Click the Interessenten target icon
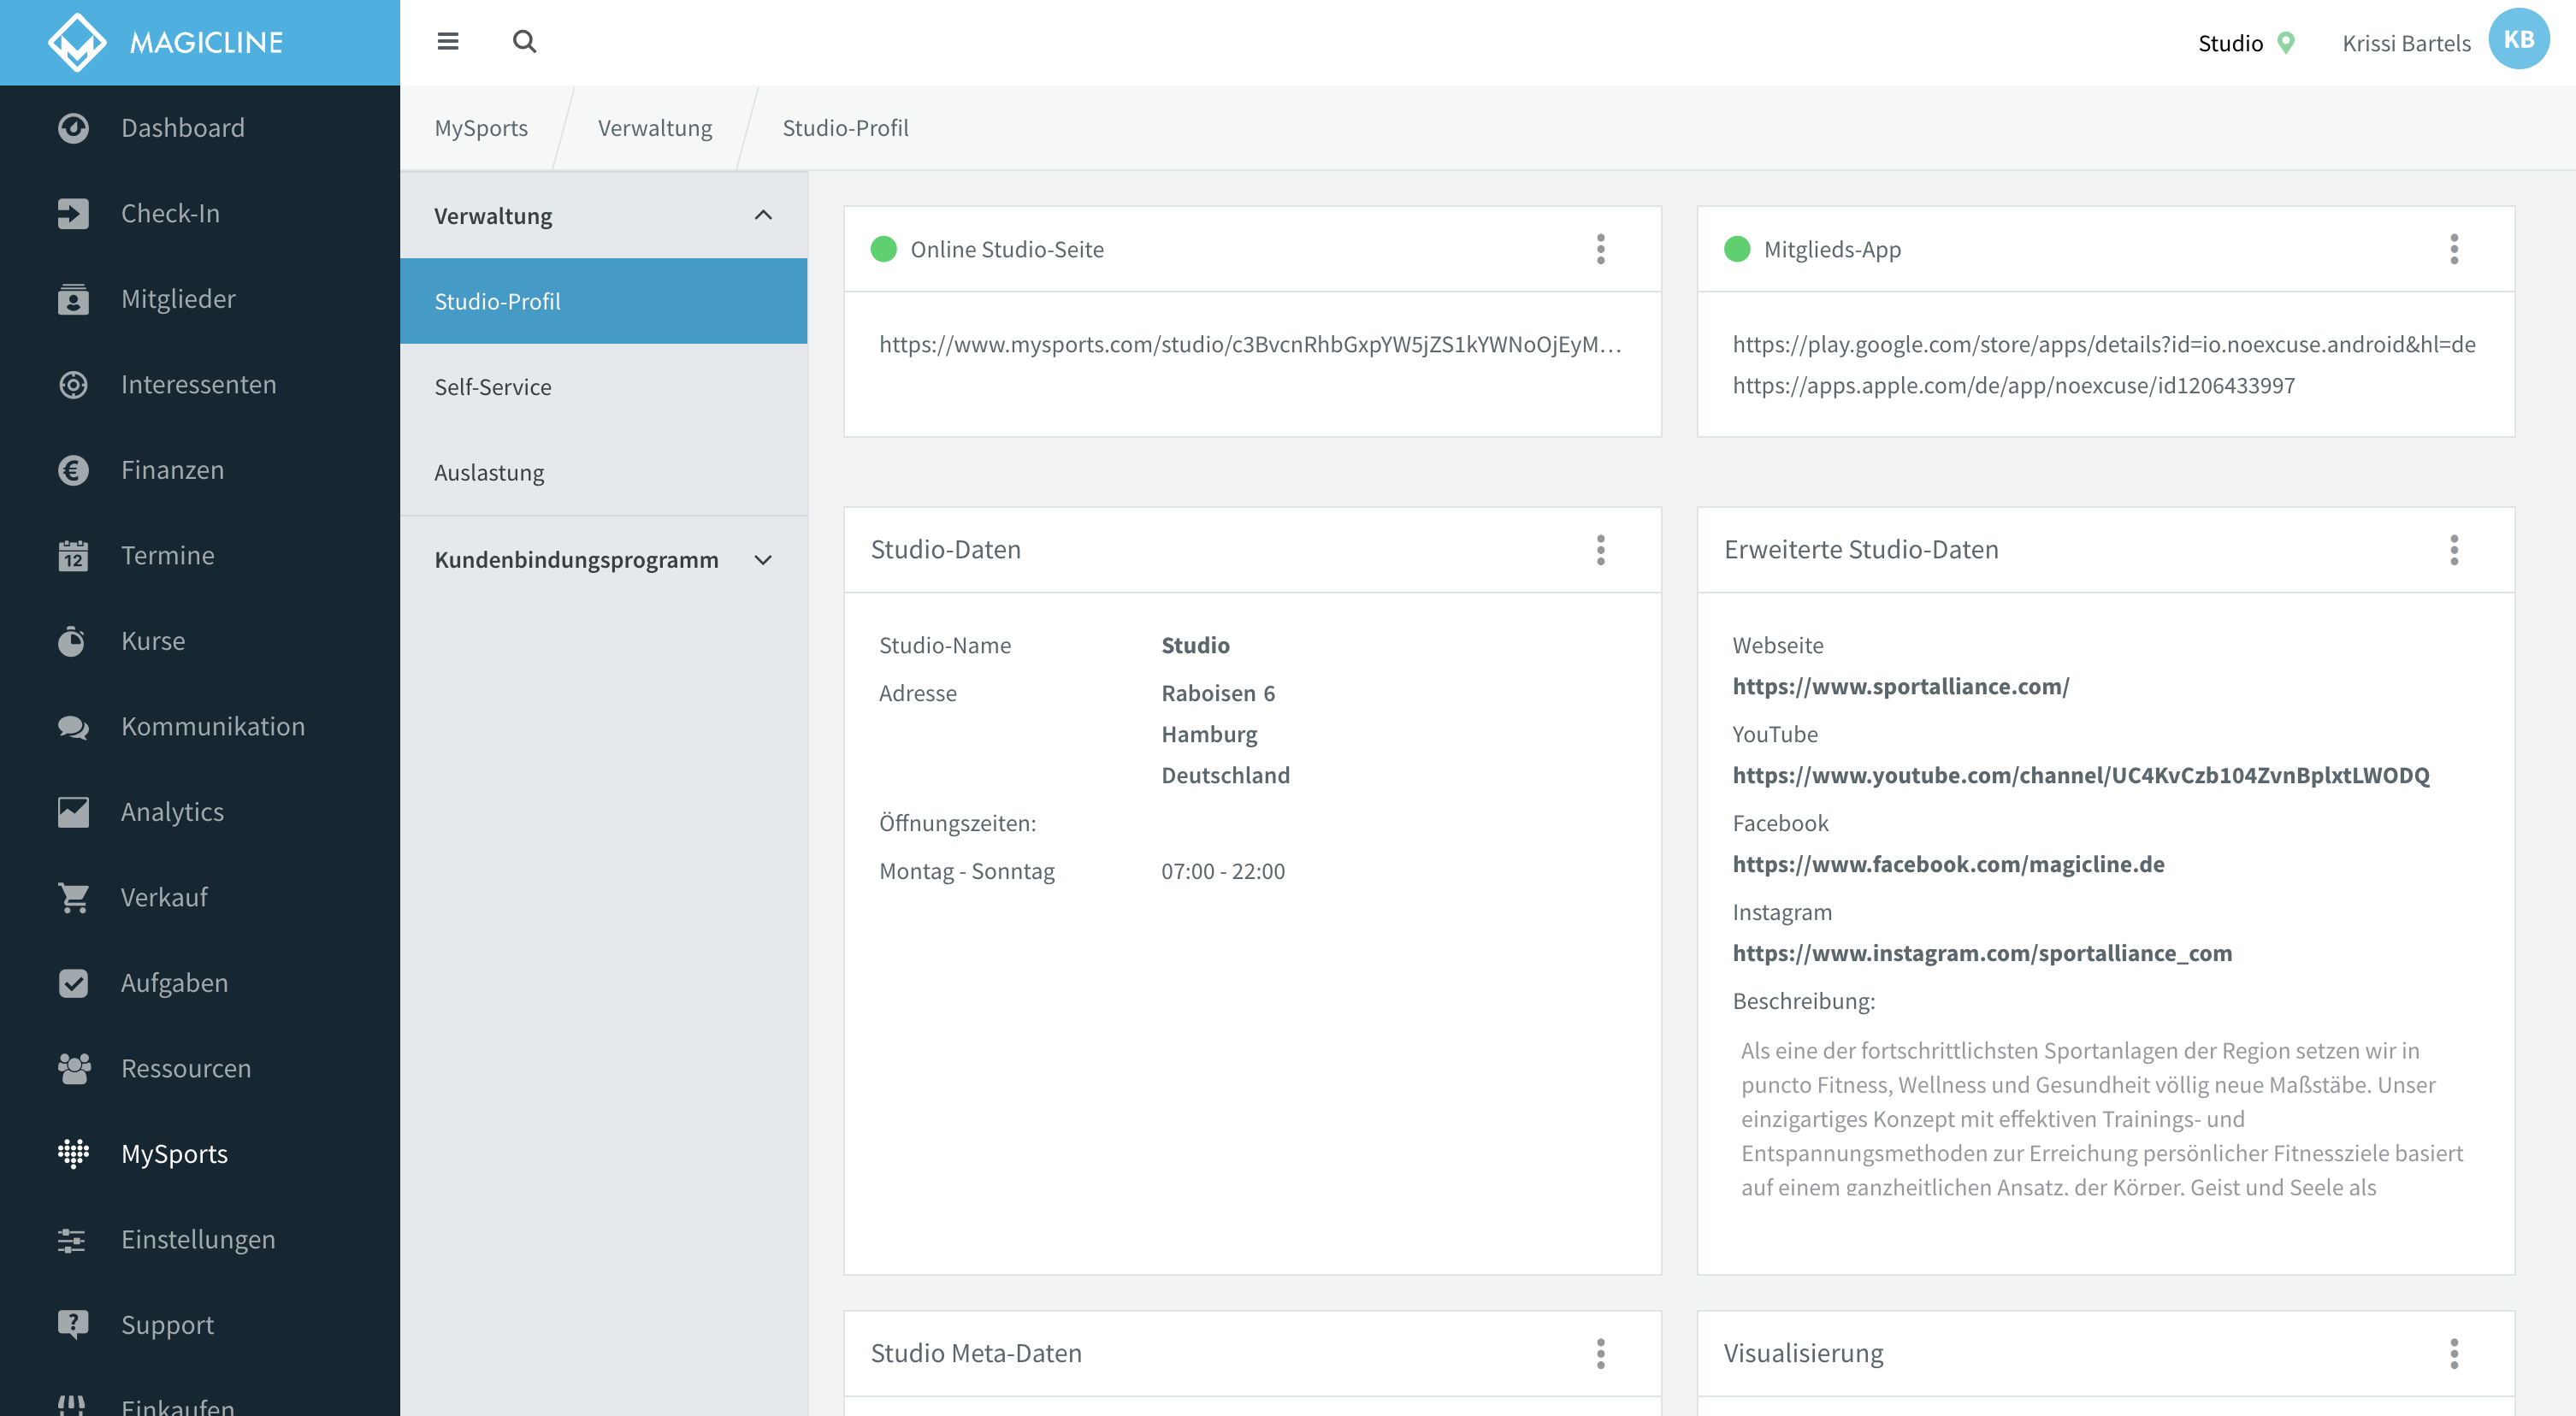Image resolution: width=2576 pixels, height=1416 pixels. [x=73, y=384]
